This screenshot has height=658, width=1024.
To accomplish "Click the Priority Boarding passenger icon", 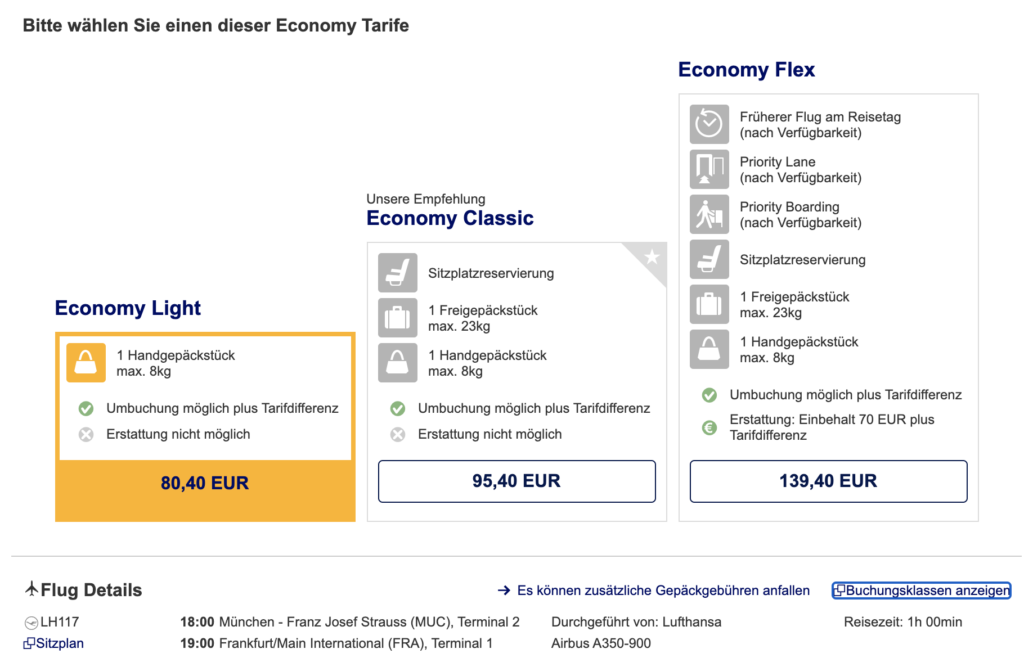I will pyautogui.click(x=709, y=214).
